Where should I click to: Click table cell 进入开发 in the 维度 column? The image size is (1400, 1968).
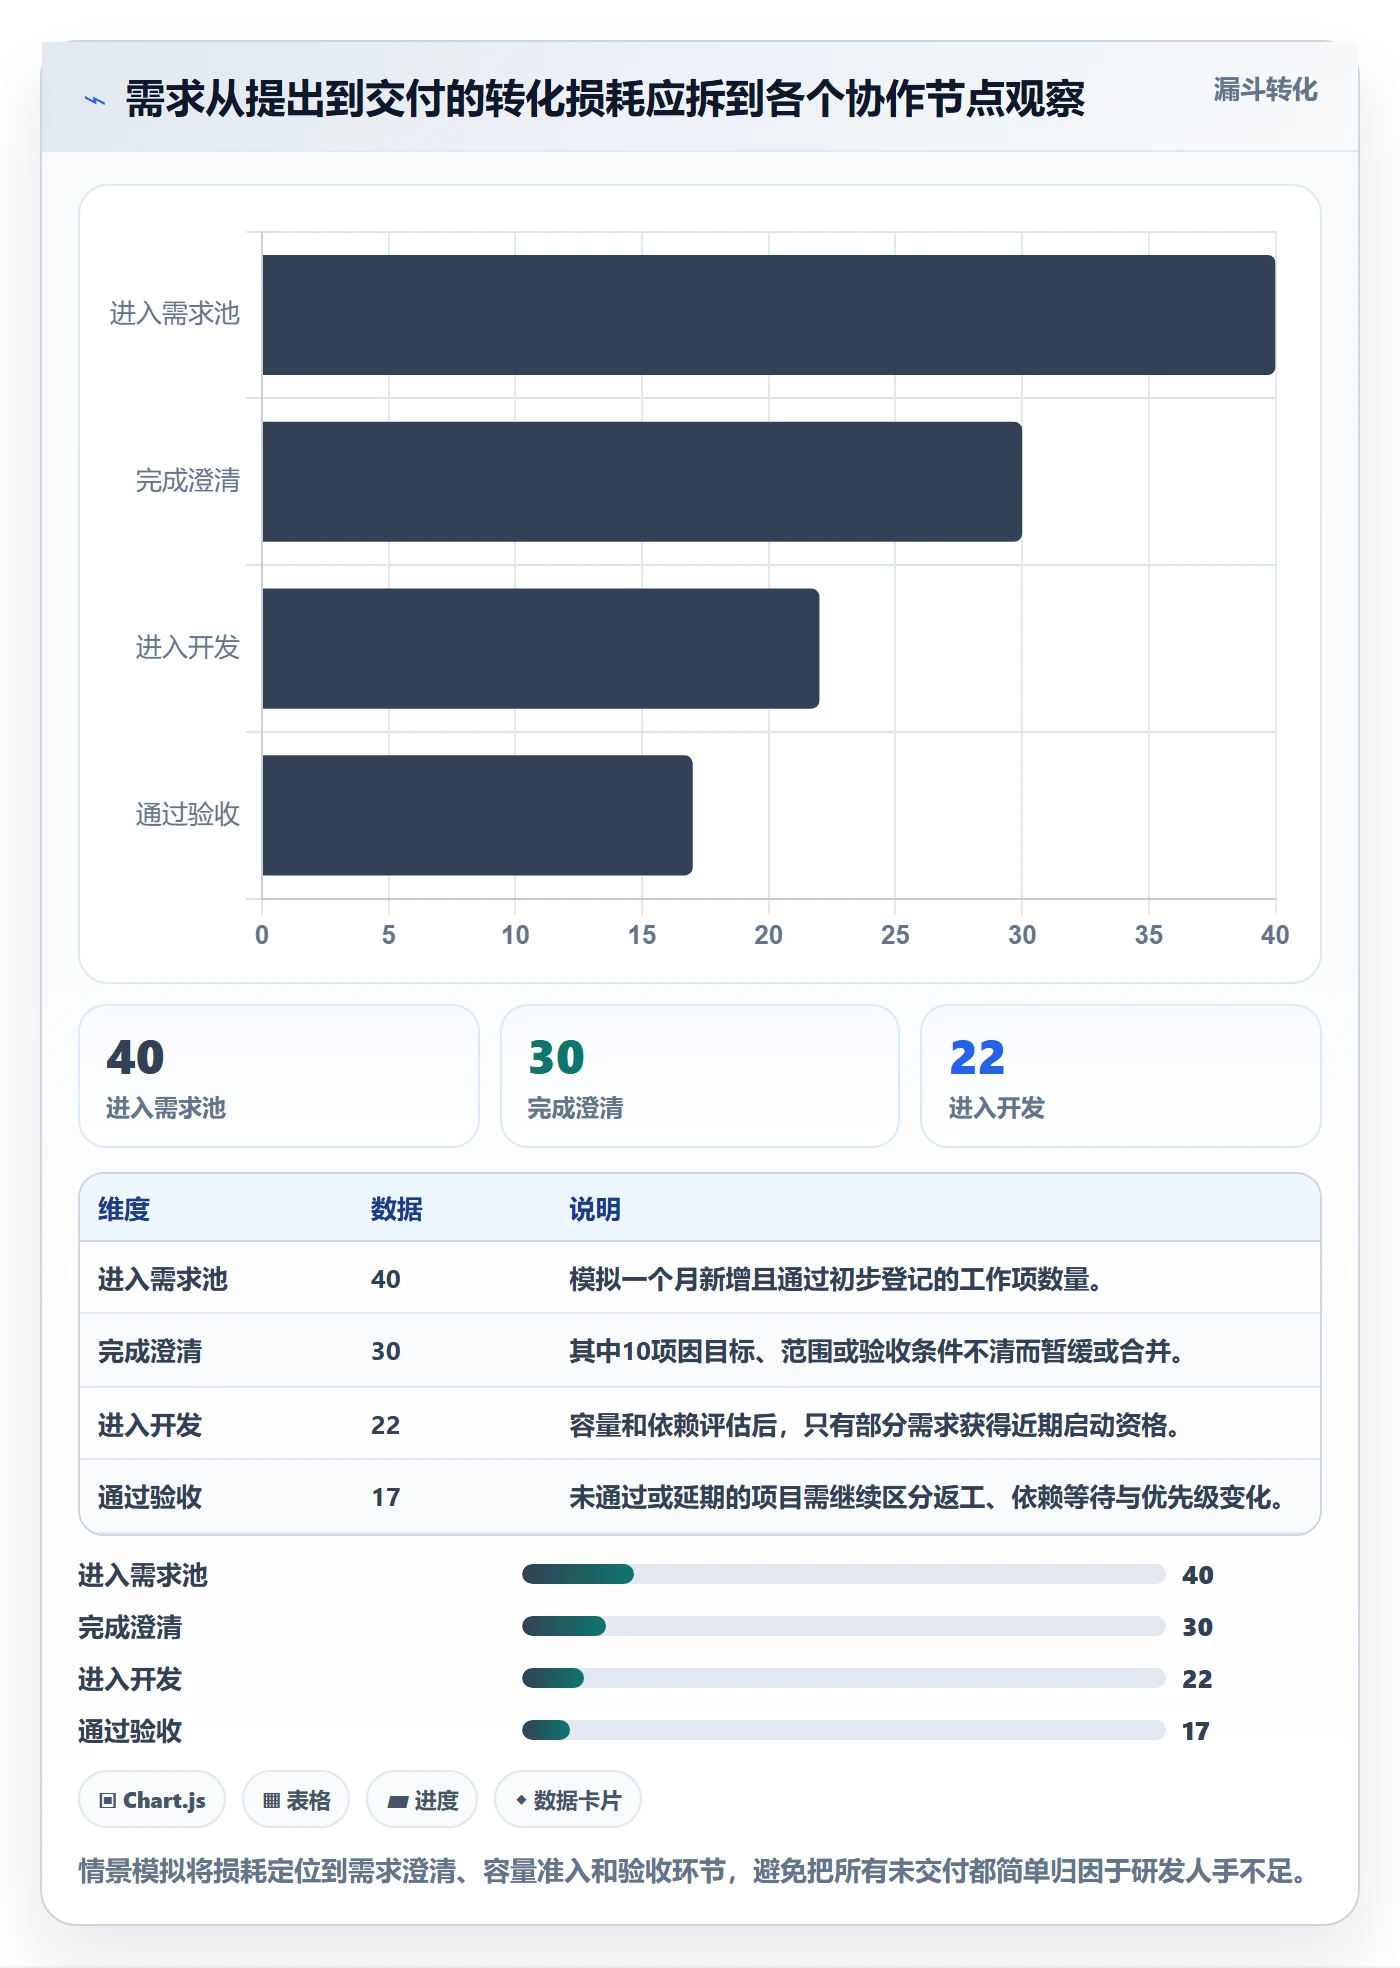150,1425
